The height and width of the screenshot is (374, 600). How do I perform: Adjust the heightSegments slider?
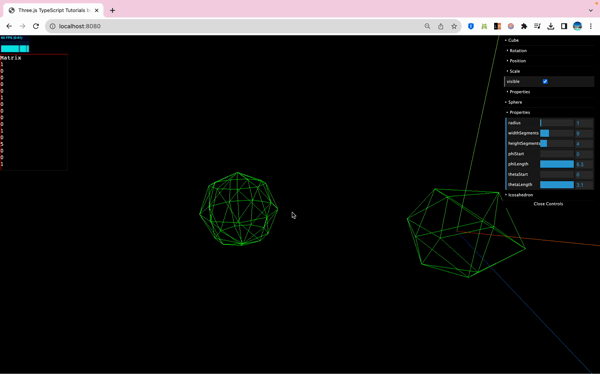[x=557, y=144]
